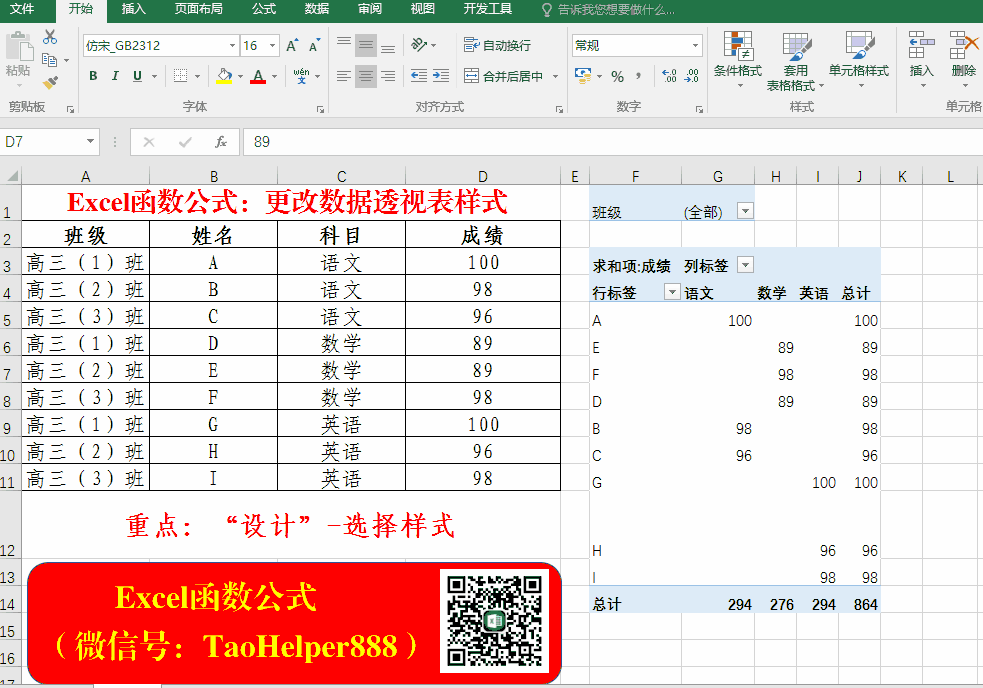Switch to the 插入 ribbon tab

coord(133,9)
